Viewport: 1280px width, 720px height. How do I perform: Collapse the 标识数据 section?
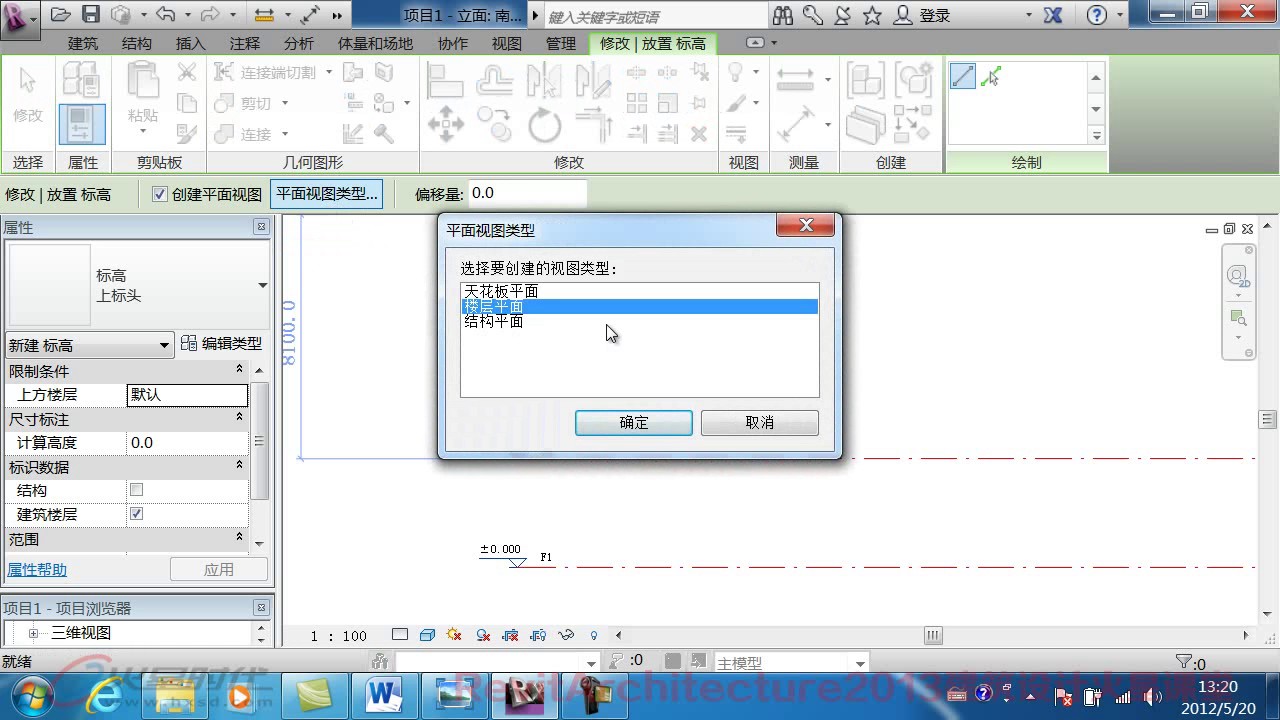pyautogui.click(x=239, y=466)
